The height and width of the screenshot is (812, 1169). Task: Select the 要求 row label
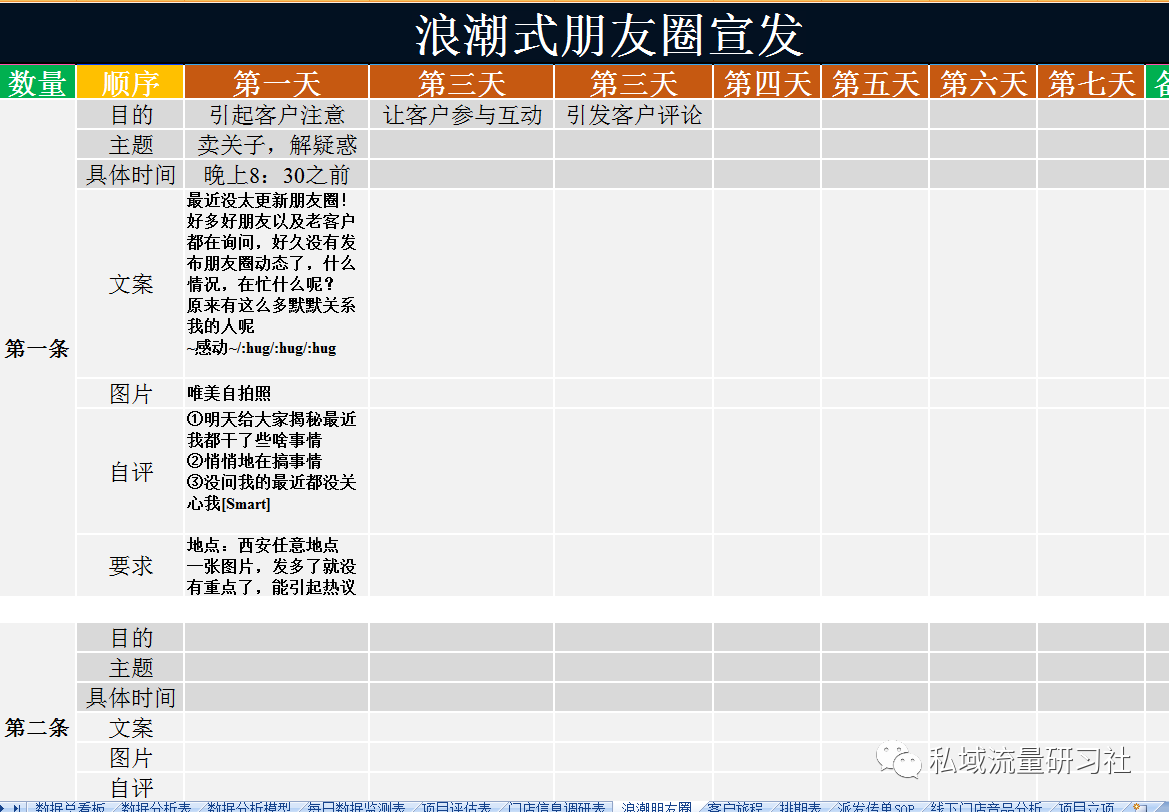[x=130, y=566]
